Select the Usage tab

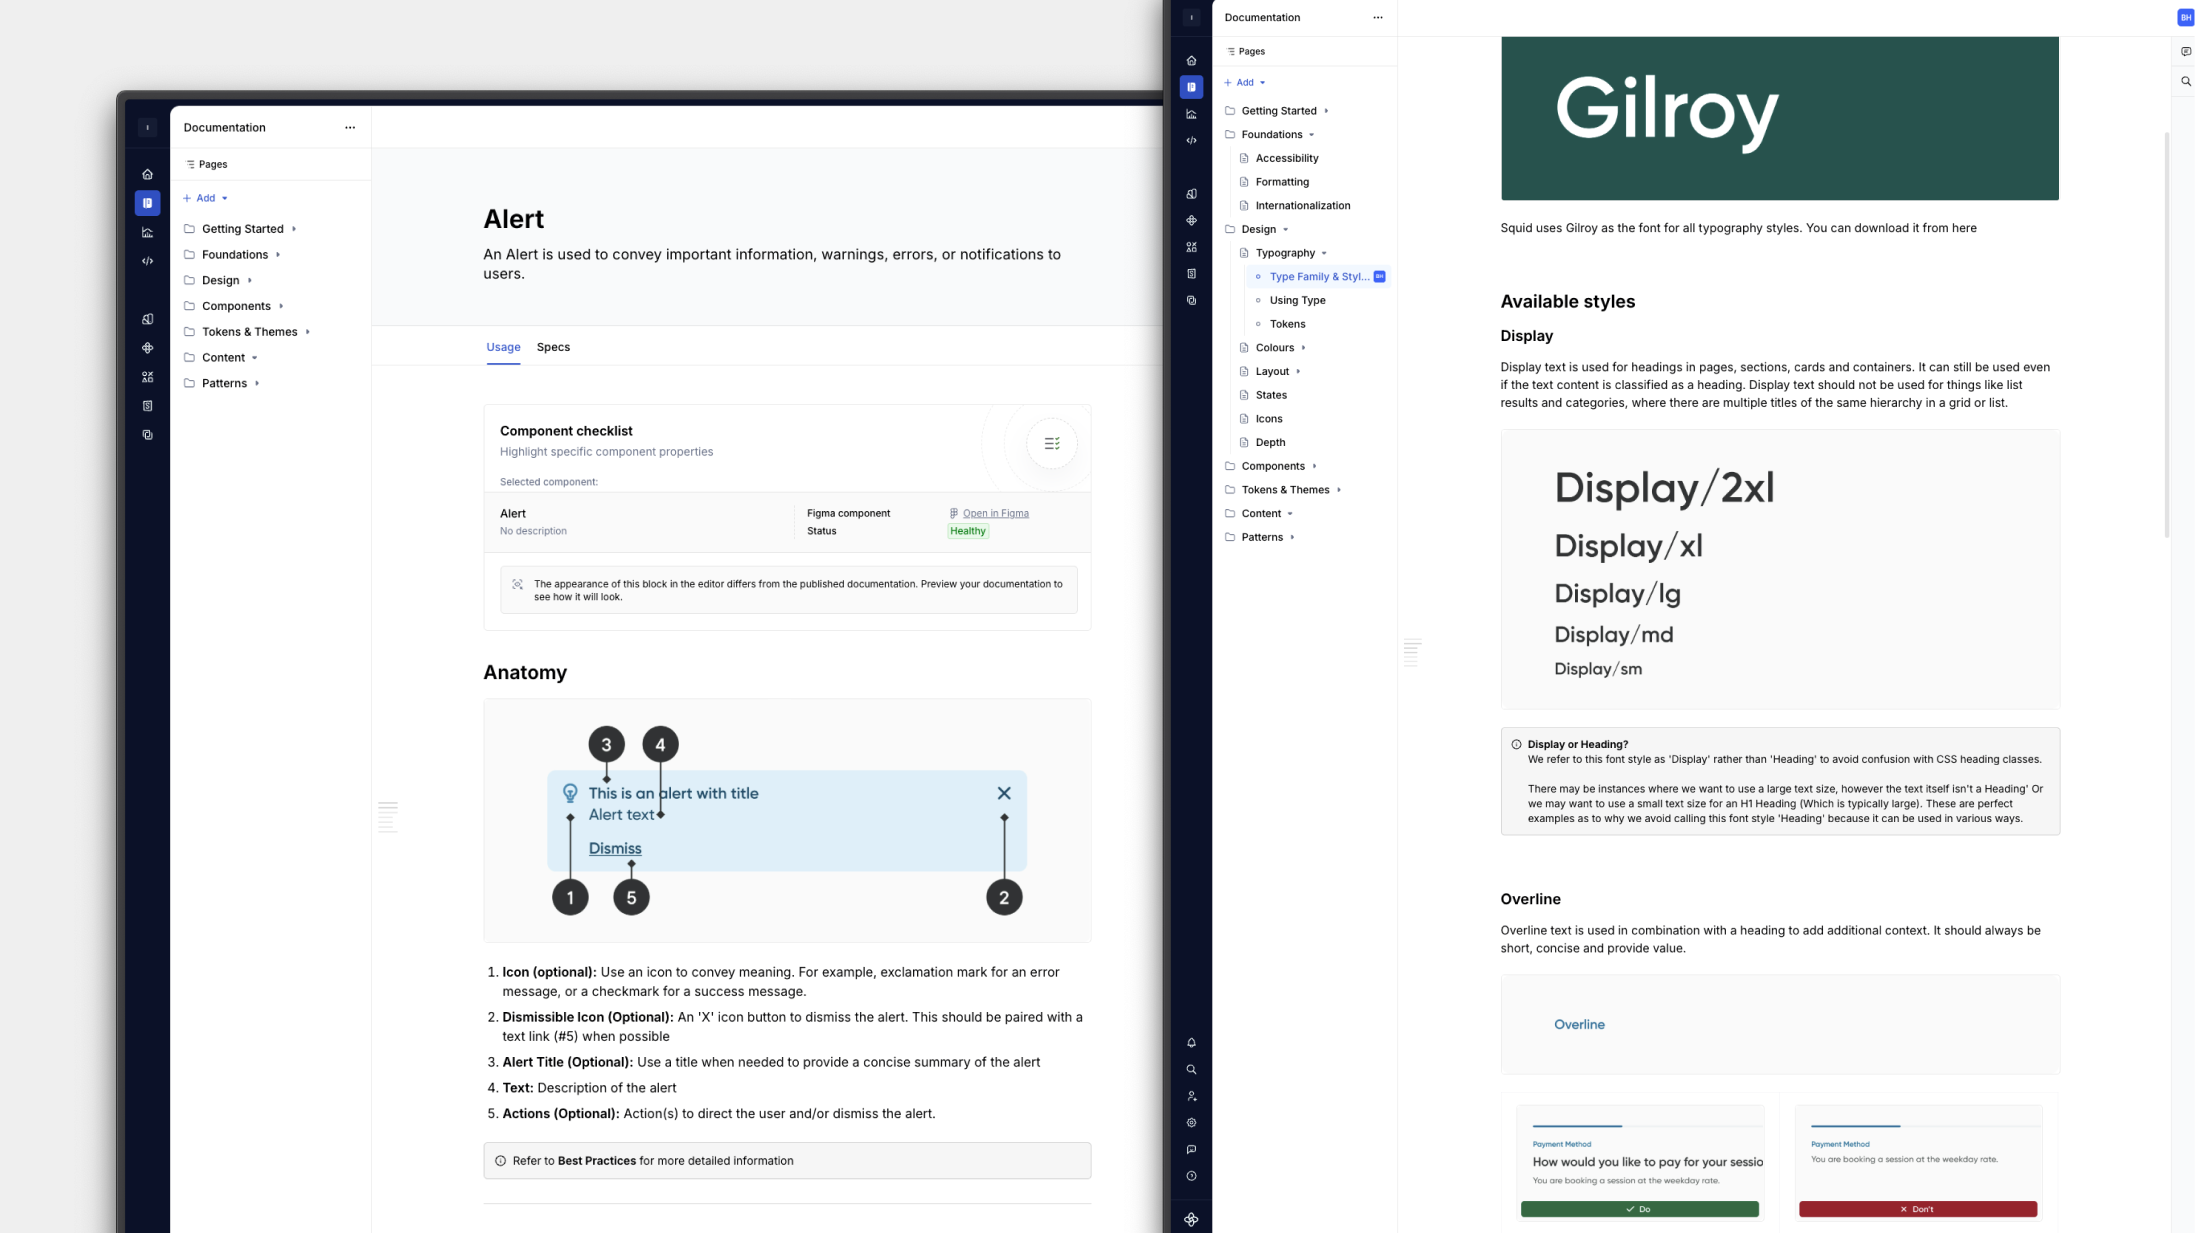[x=503, y=347]
